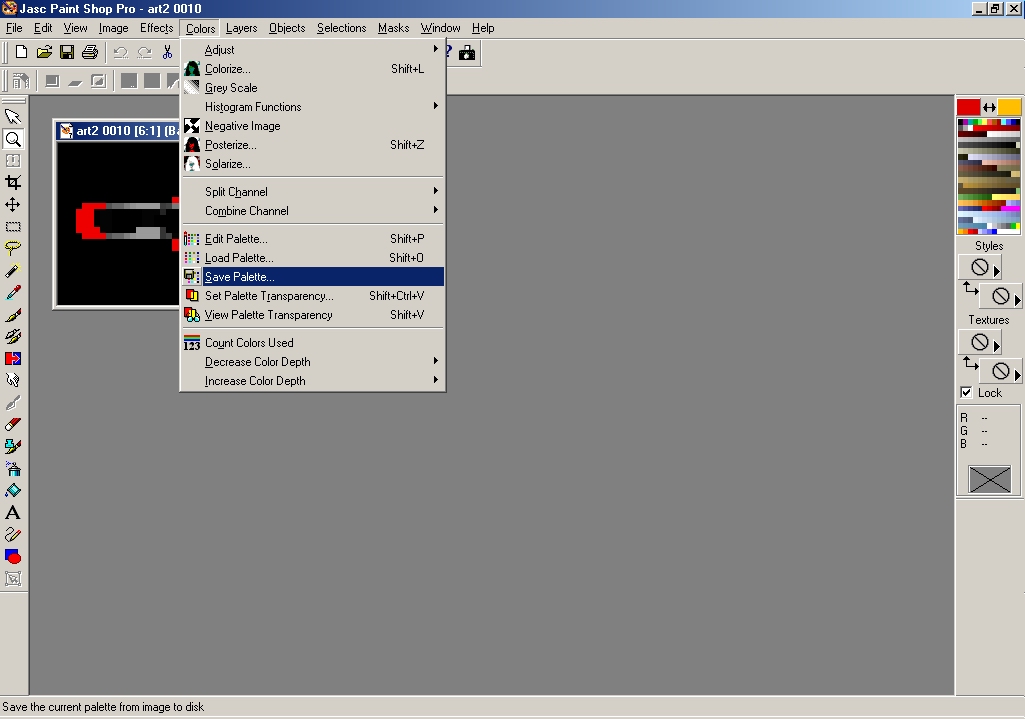Expand the Adjust submenu
1025x719 pixels.
point(312,50)
